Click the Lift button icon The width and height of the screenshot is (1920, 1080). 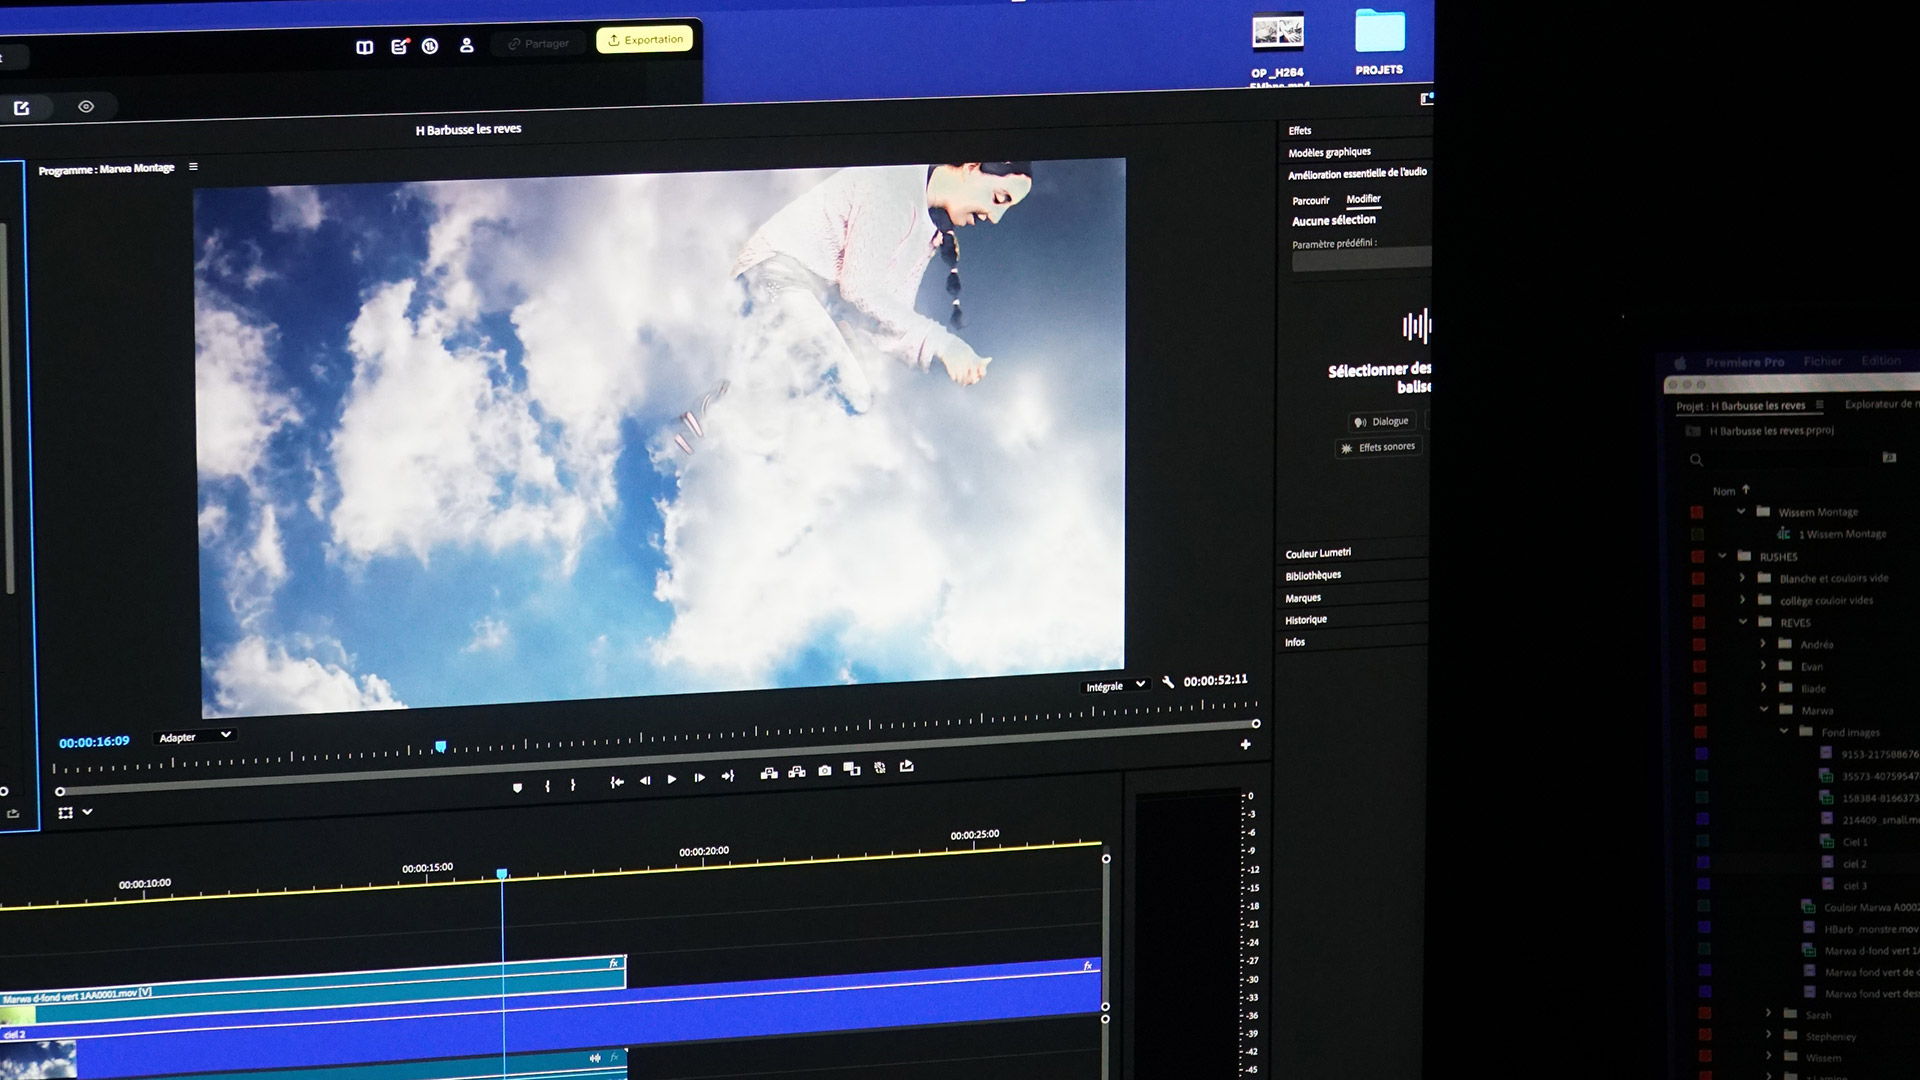(x=769, y=773)
